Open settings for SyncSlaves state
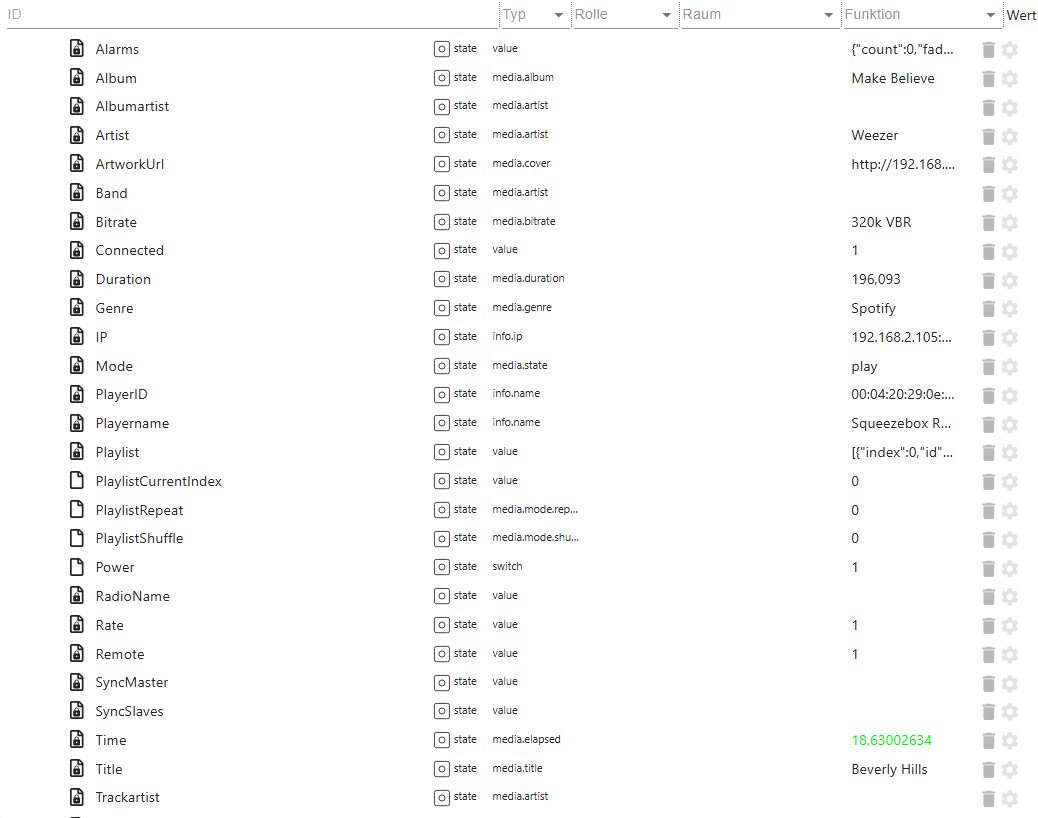The image size is (1038, 818). click(x=1010, y=712)
